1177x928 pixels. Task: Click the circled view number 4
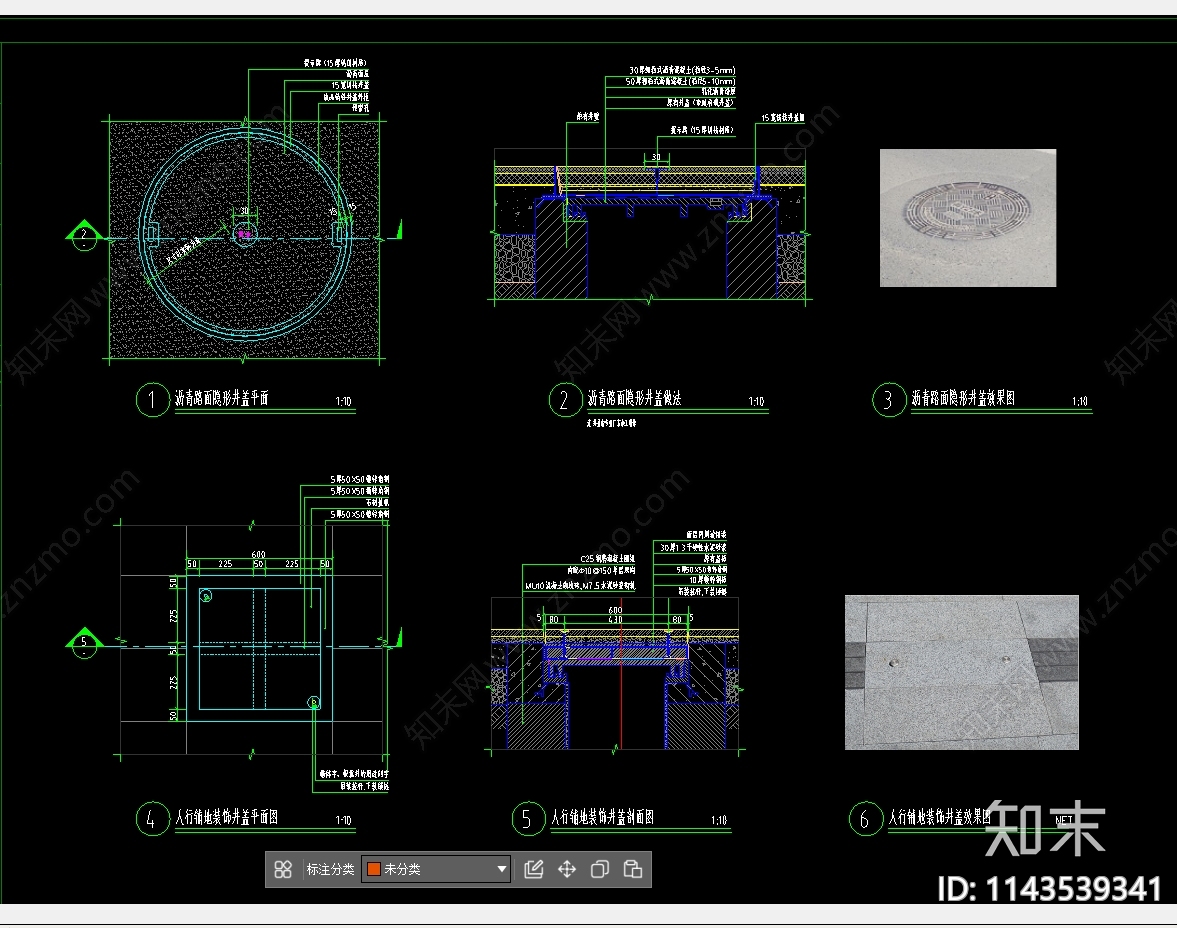tap(151, 819)
